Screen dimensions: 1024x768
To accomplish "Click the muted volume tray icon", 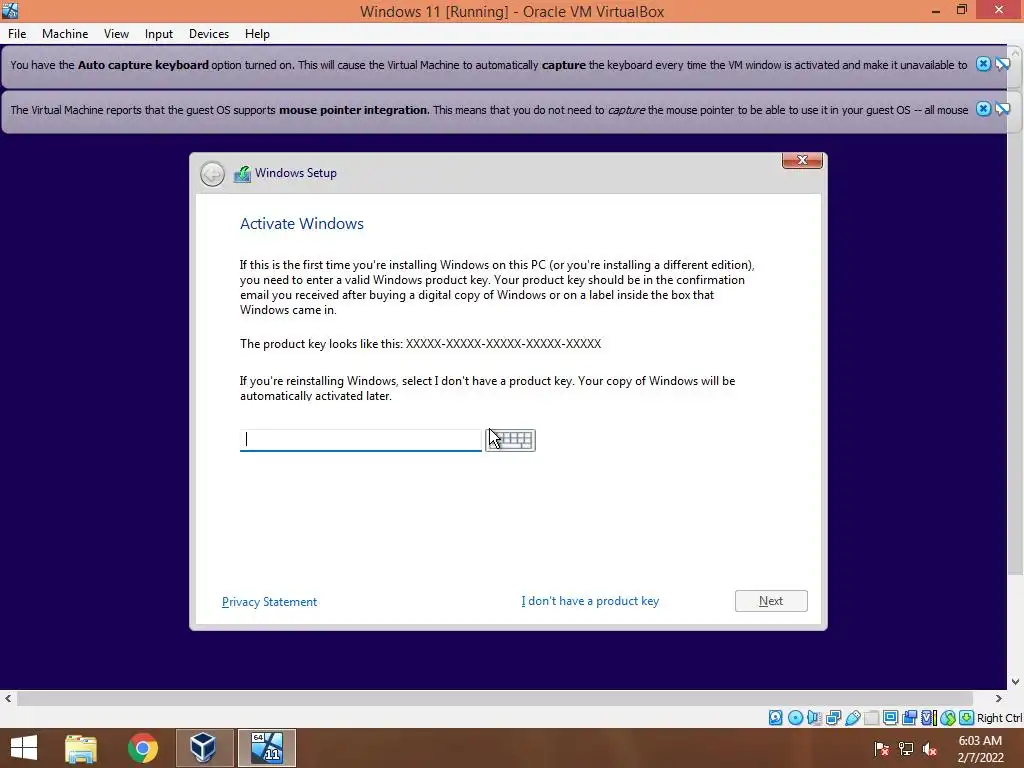I will tap(930, 748).
